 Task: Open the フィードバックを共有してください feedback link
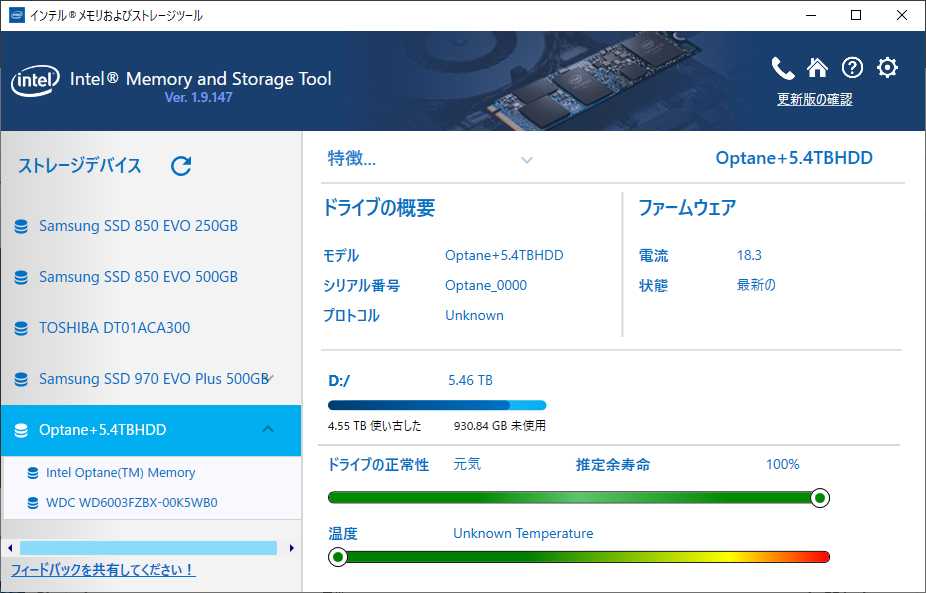103,570
